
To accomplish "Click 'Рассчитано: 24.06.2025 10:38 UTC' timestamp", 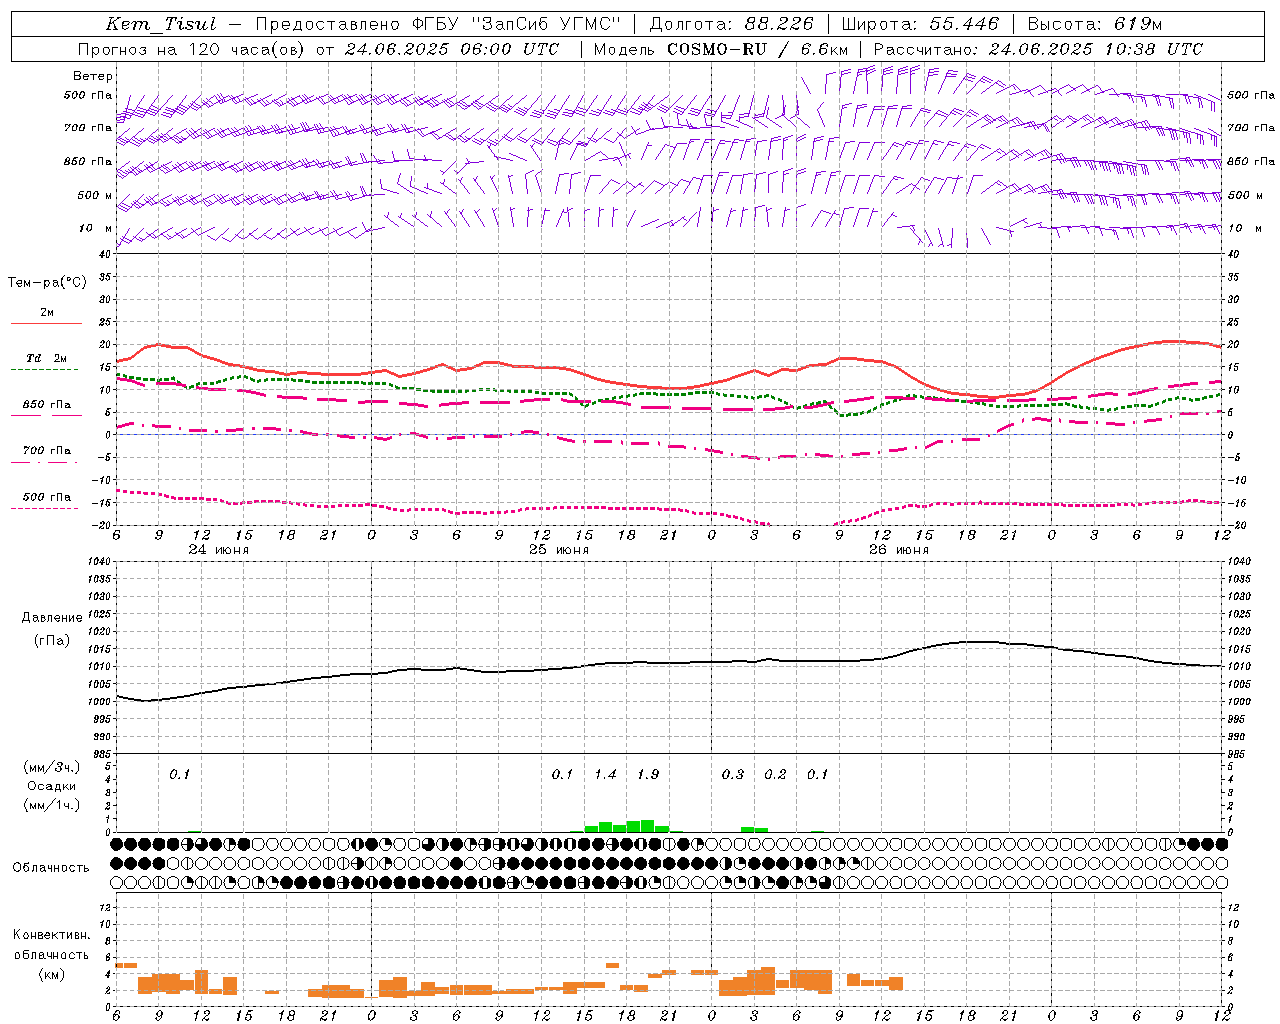I will pyautogui.click(x=1038, y=49).
